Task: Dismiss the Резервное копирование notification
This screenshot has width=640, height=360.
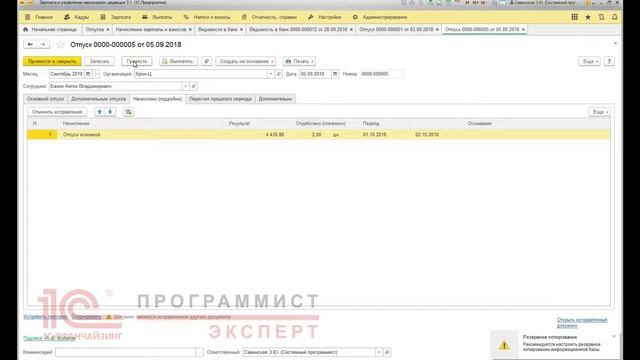Action: (614, 336)
